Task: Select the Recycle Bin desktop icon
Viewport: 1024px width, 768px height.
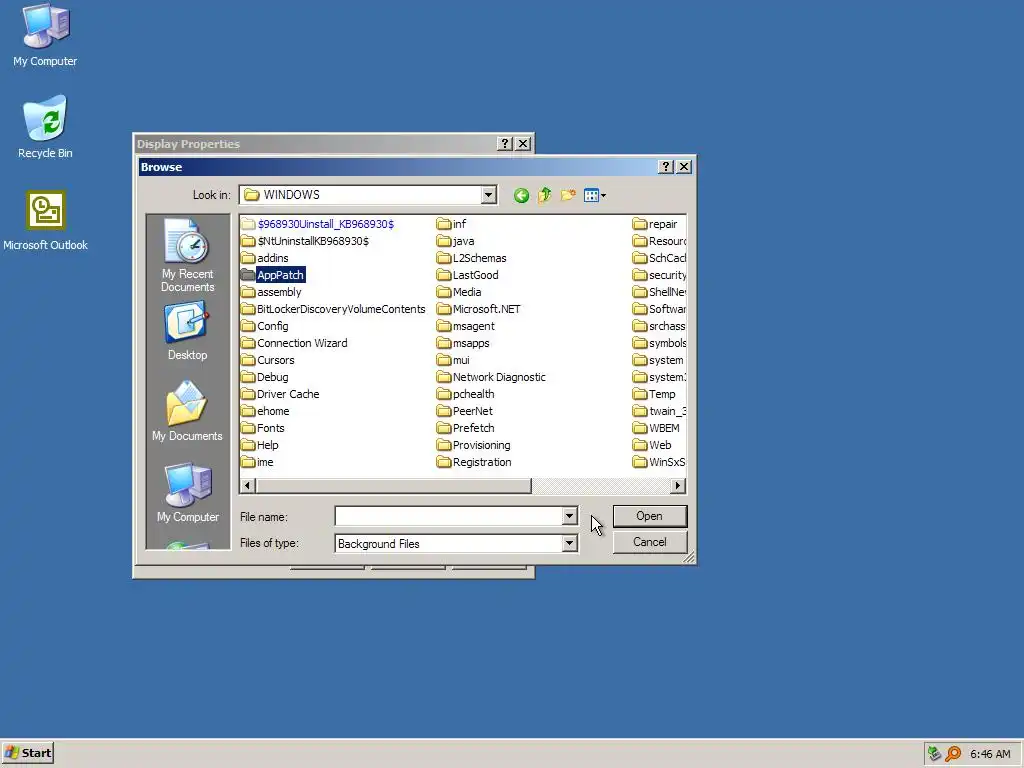Action: coord(45,127)
